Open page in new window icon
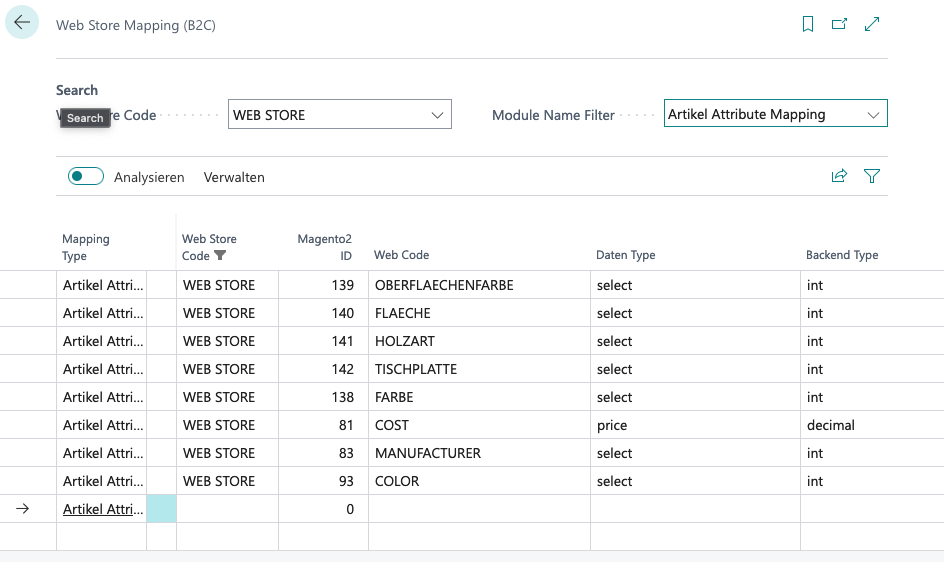Viewport: 944px width, 562px height. coord(839,24)
